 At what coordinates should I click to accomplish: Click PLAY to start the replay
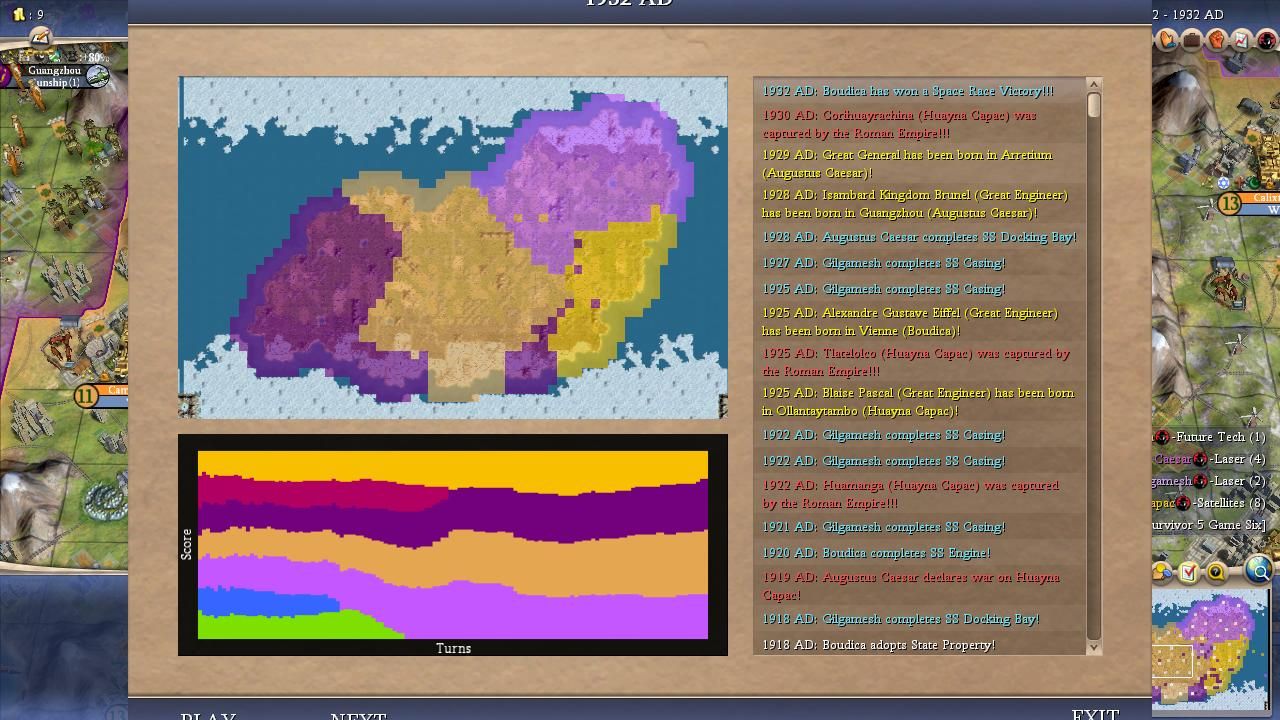coord(208,716)
